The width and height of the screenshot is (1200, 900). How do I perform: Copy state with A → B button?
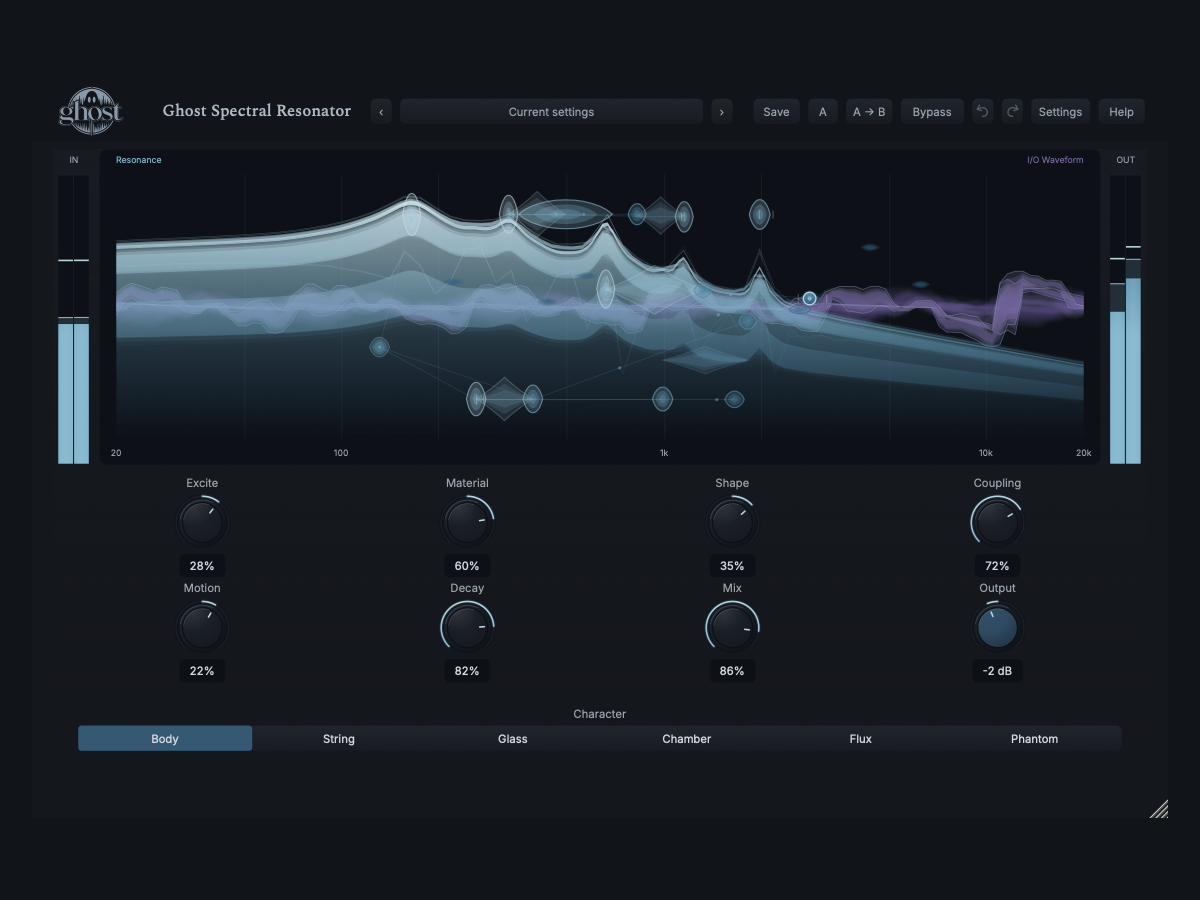pyautogui.click(x=869, y=112)
